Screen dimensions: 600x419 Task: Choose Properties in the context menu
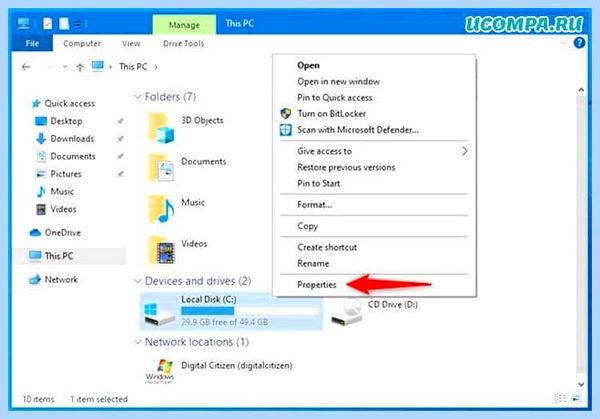[x=317, y=285]
